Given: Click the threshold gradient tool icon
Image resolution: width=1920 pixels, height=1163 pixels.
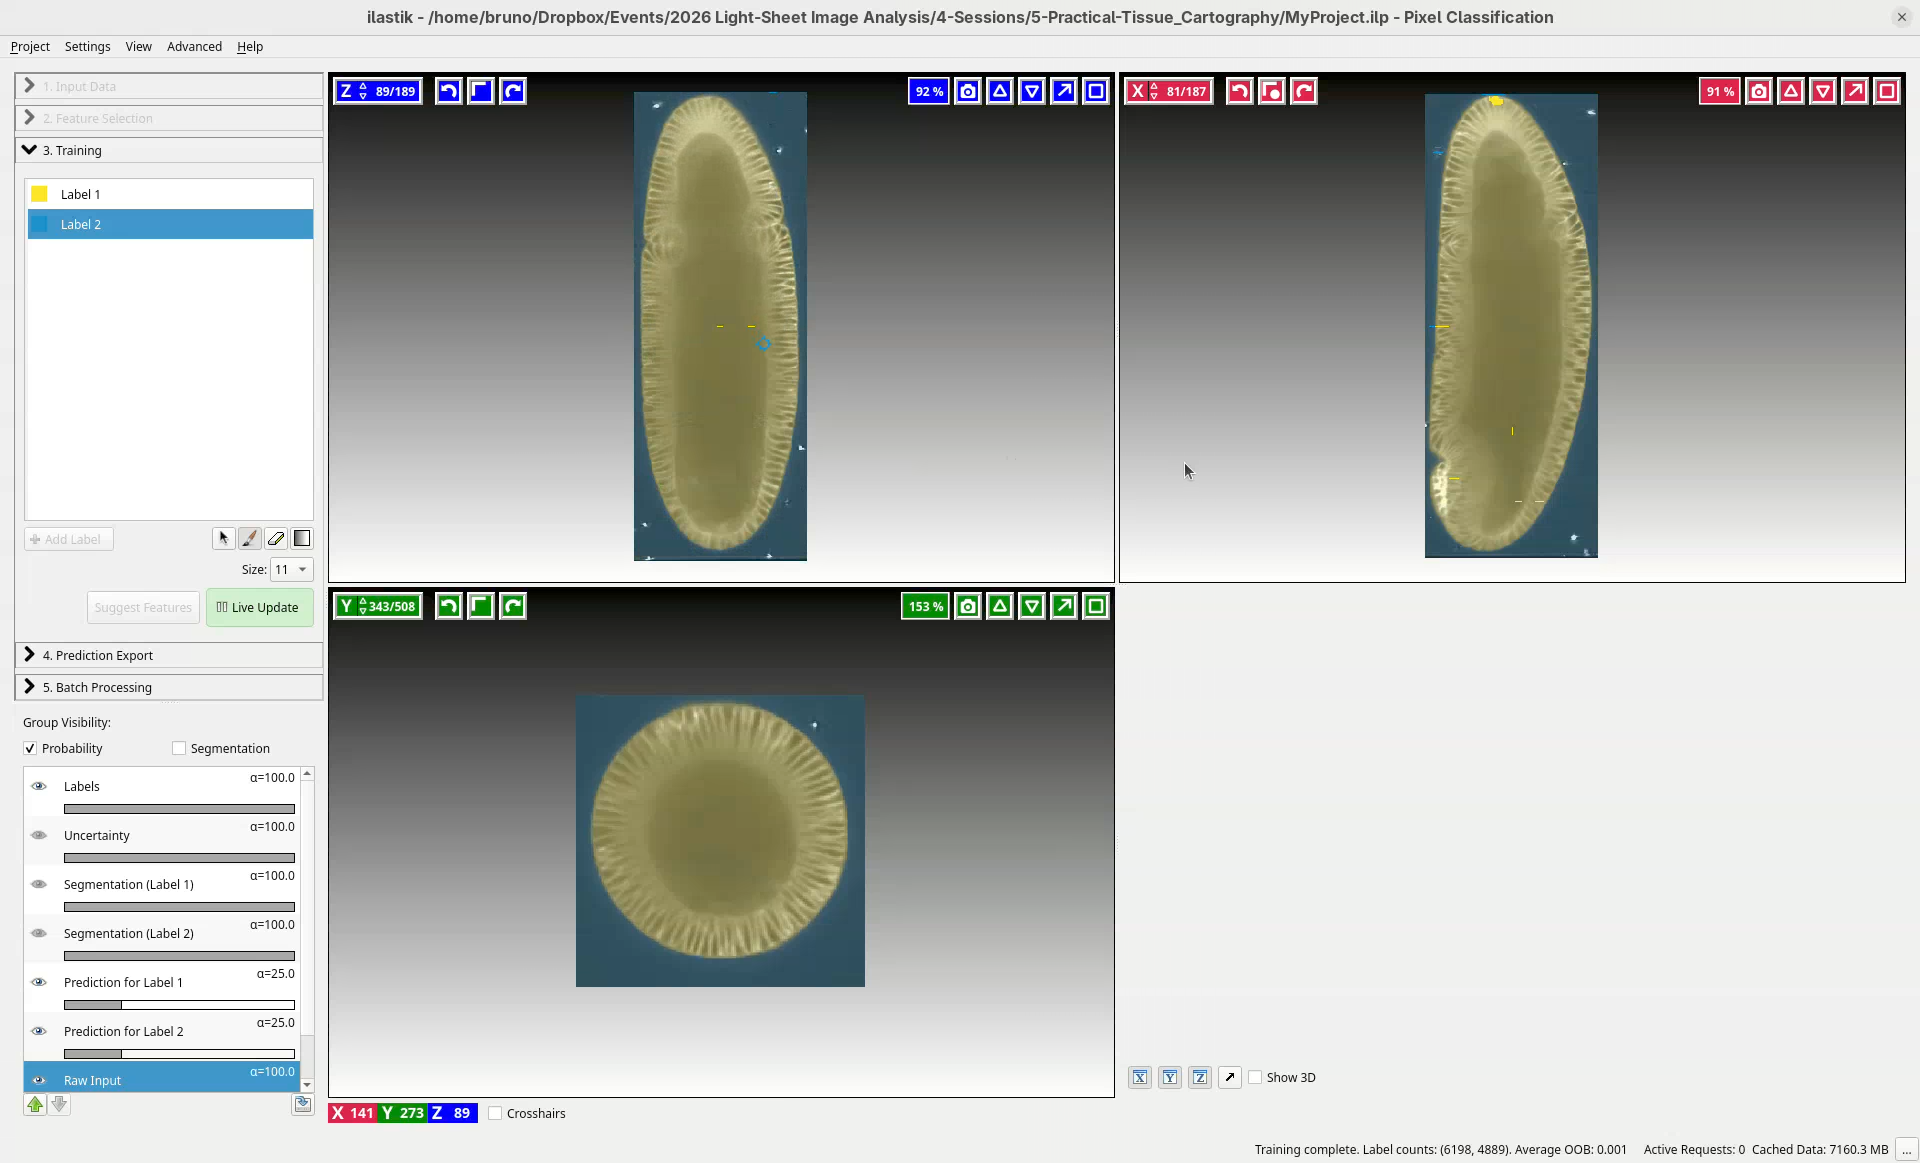Looking at the screenshot, I should [302, 539].
